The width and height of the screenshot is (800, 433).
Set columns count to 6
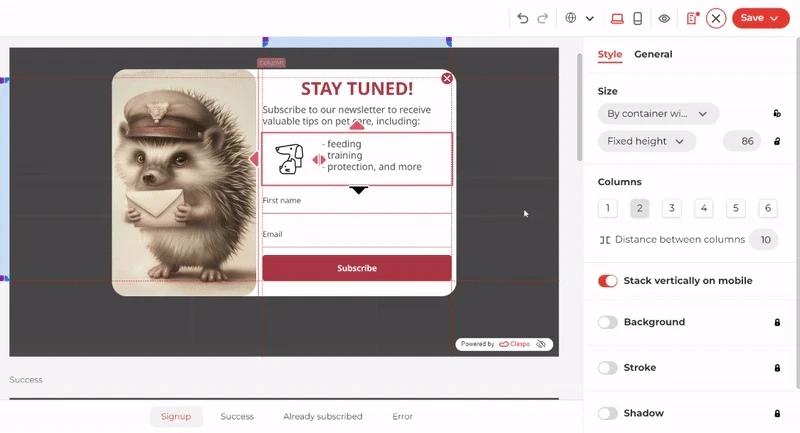click(x=768, y=208)
